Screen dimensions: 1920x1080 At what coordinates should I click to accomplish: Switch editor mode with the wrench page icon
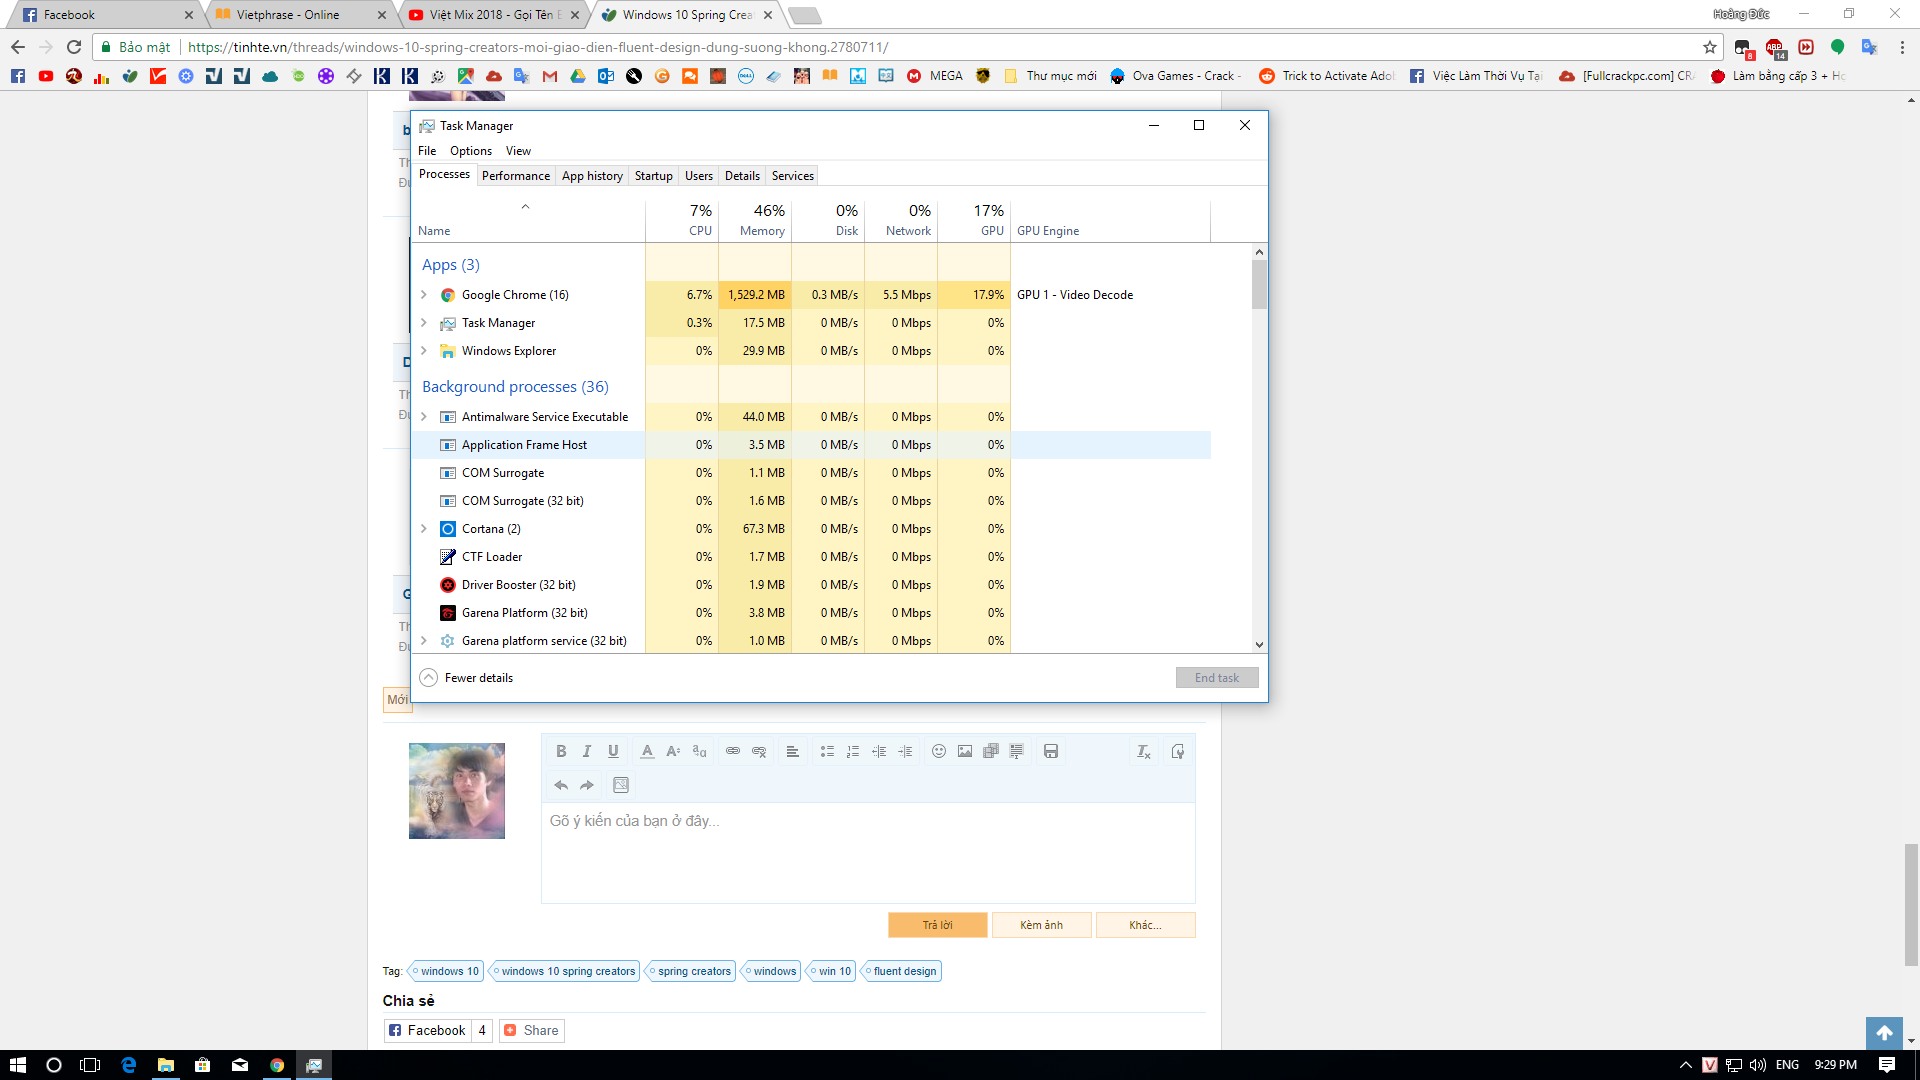(1178, 751)
